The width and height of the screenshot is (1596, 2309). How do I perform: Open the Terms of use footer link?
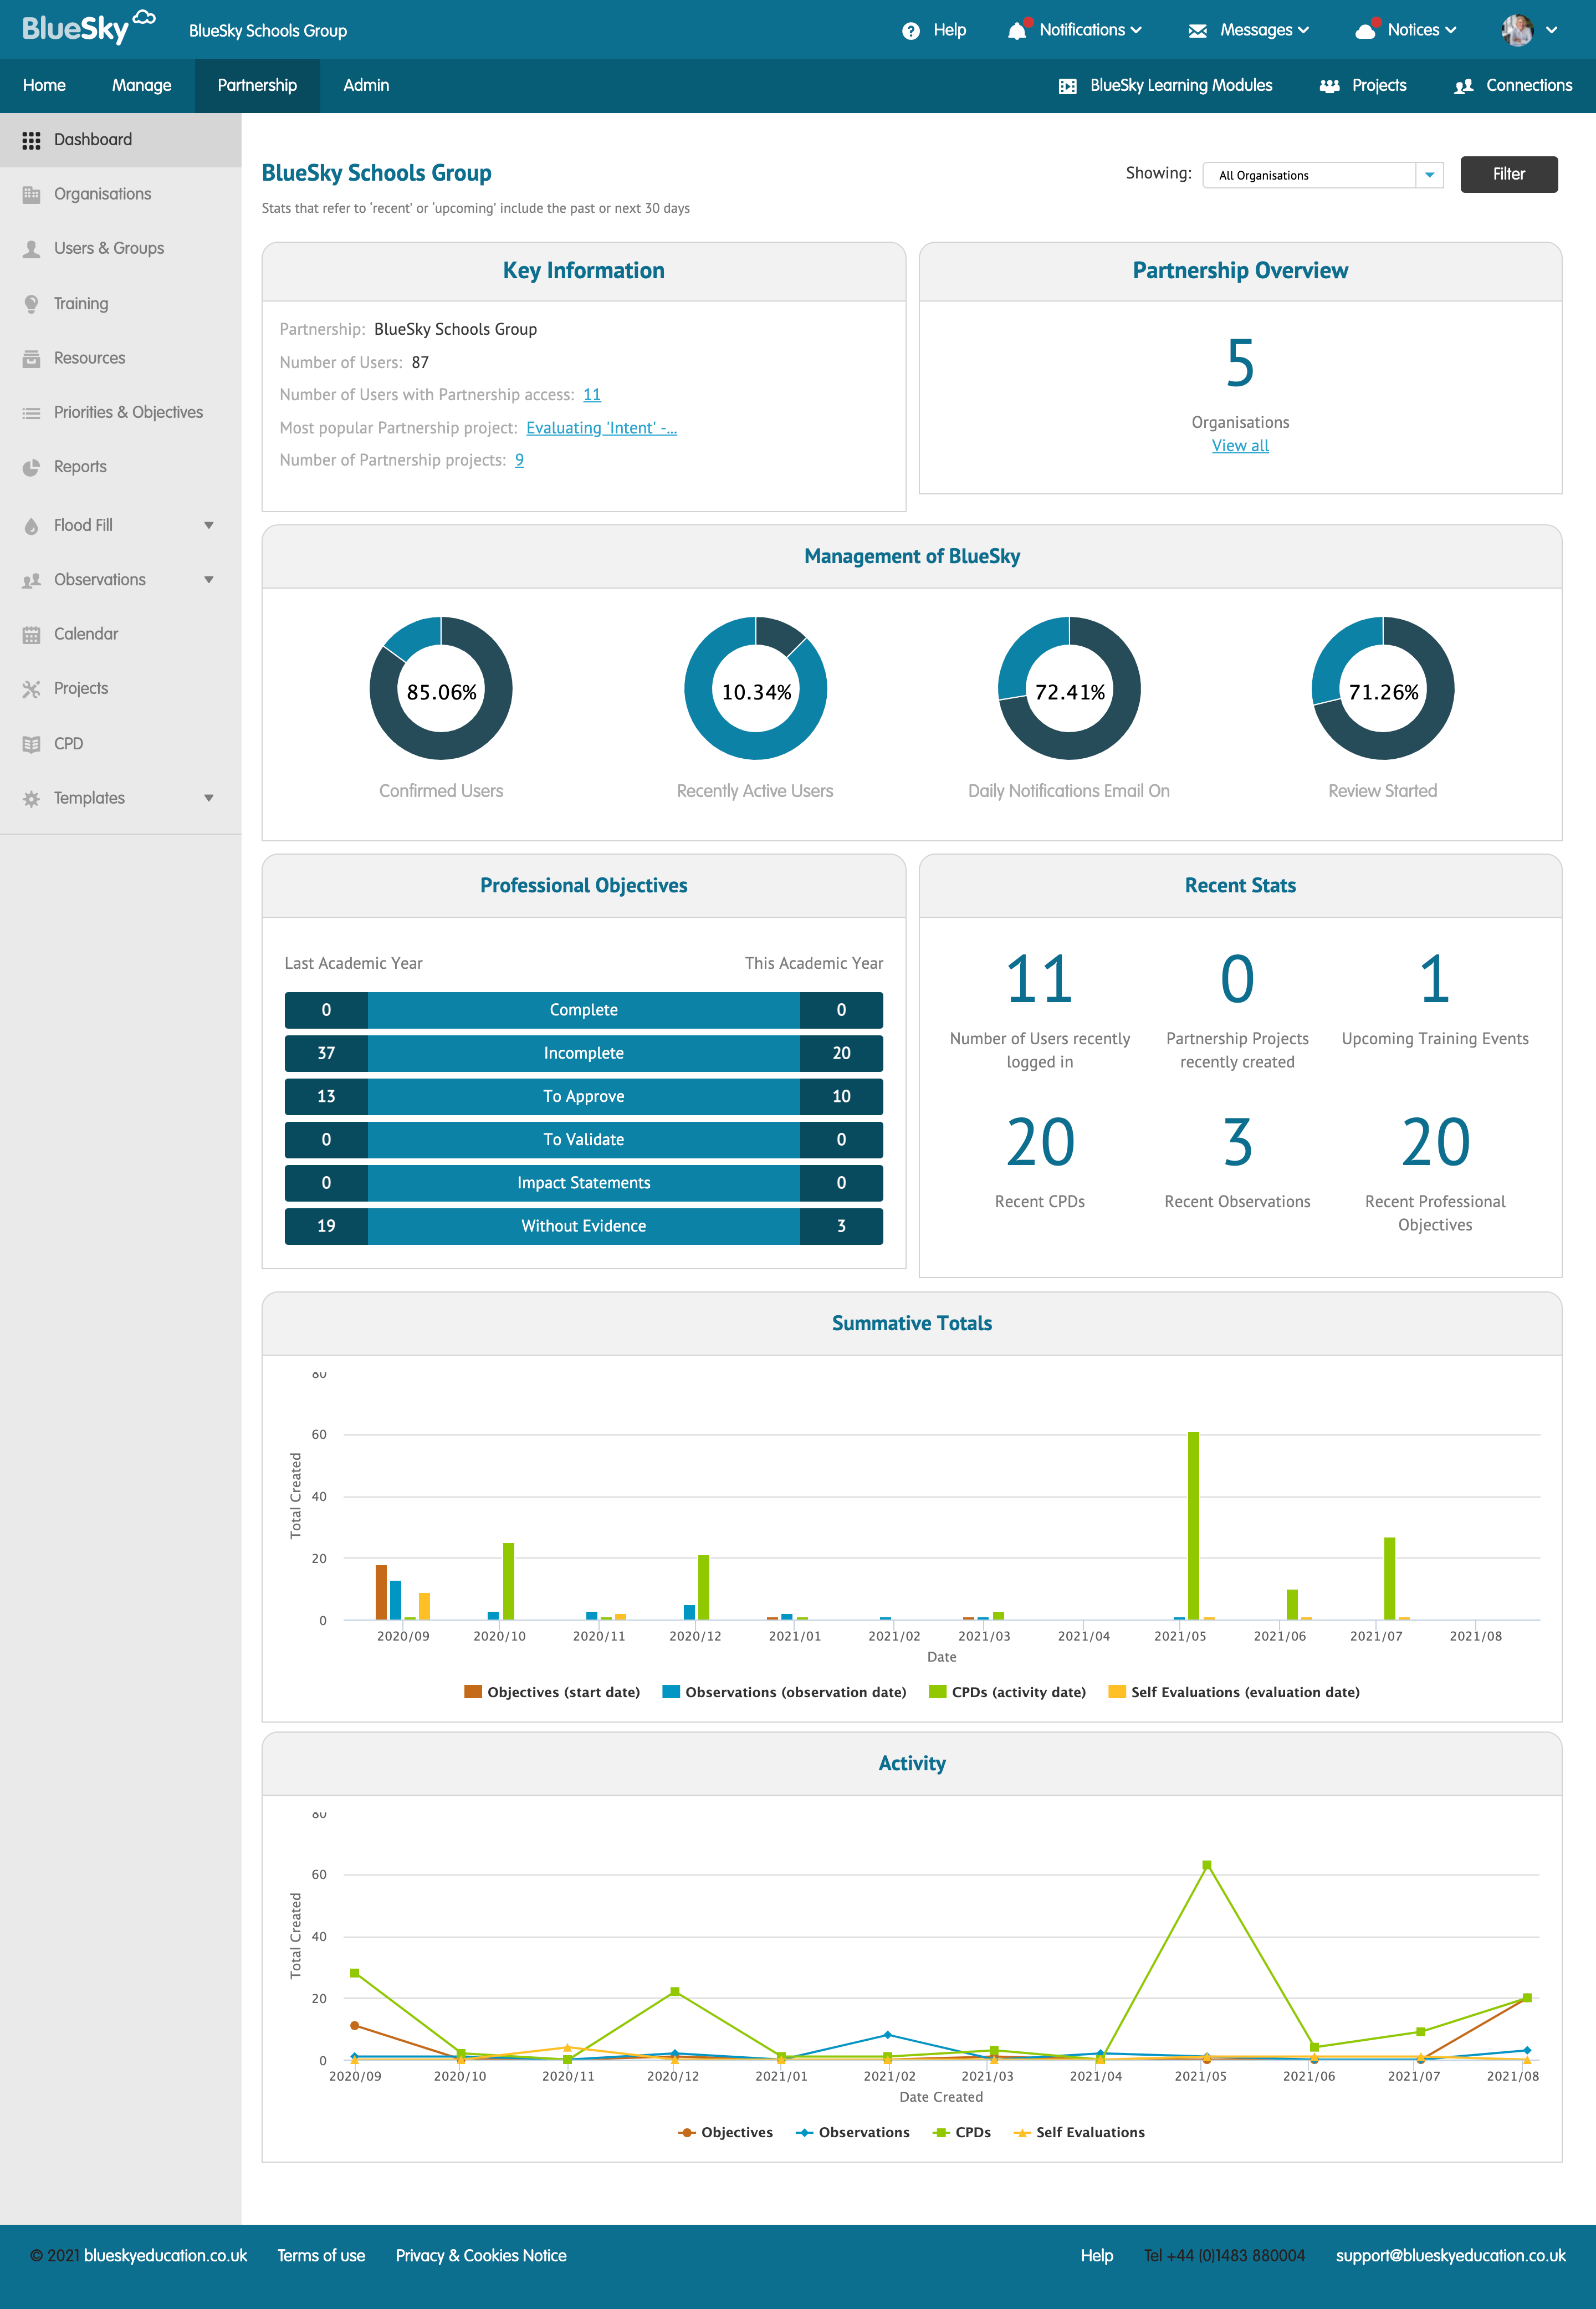(x=321, y=2255)
